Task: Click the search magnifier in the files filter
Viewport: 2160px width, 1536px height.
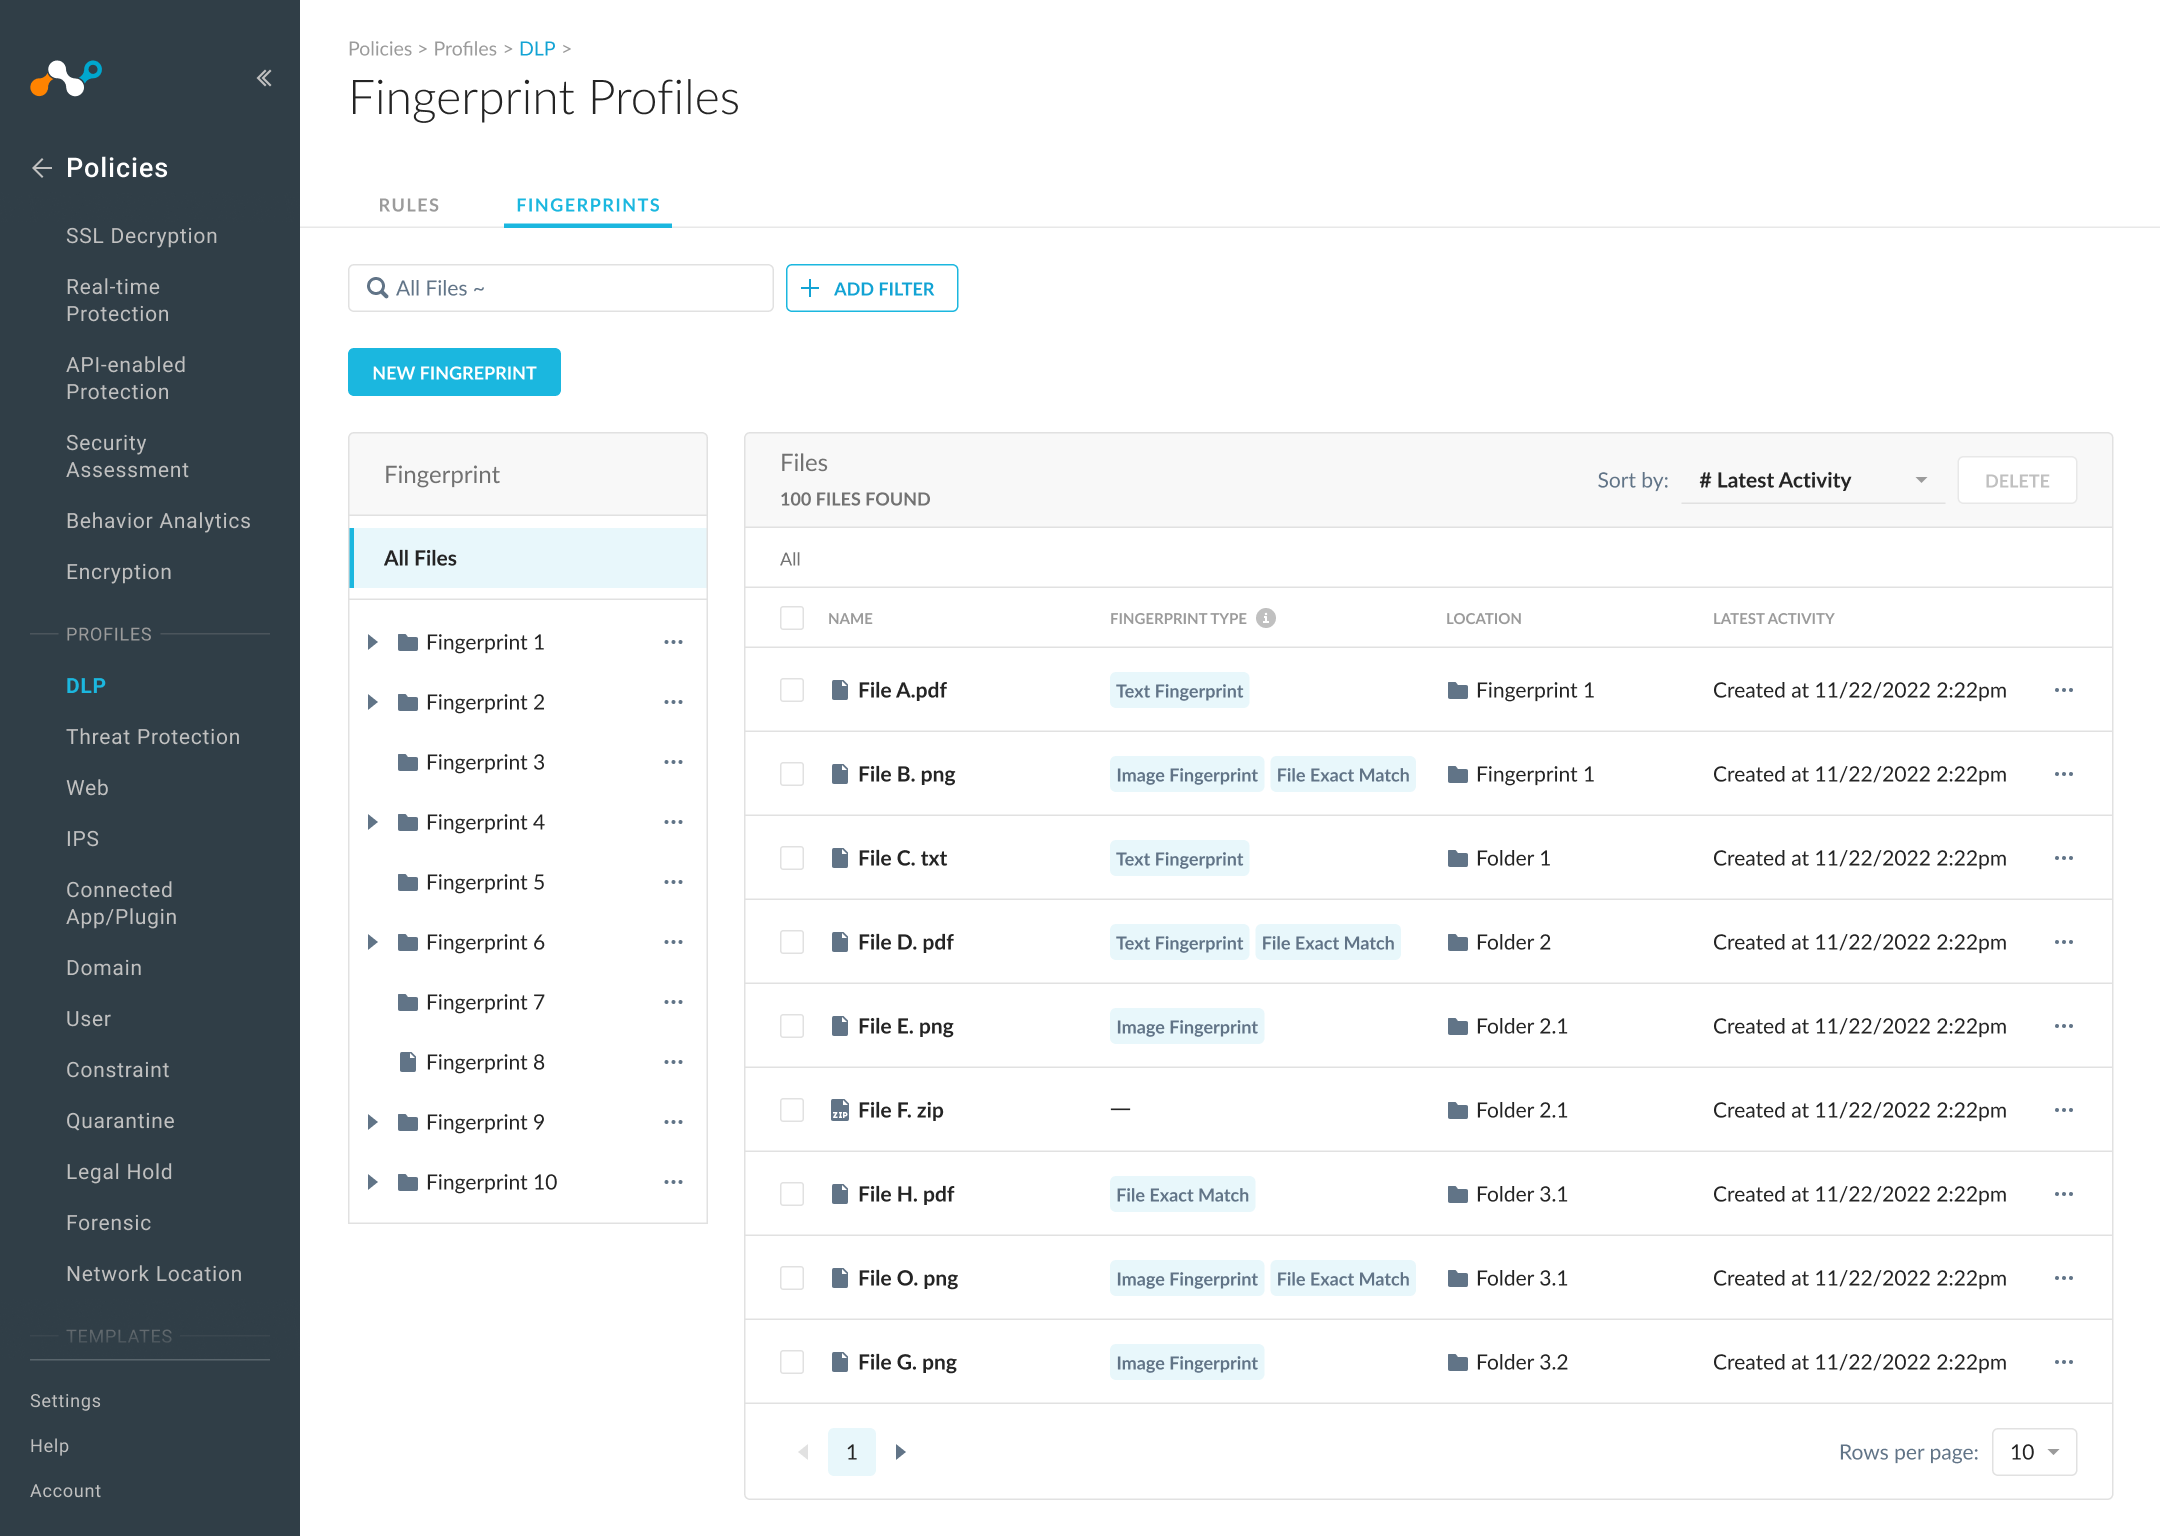Action: click(x=377, y=288)
